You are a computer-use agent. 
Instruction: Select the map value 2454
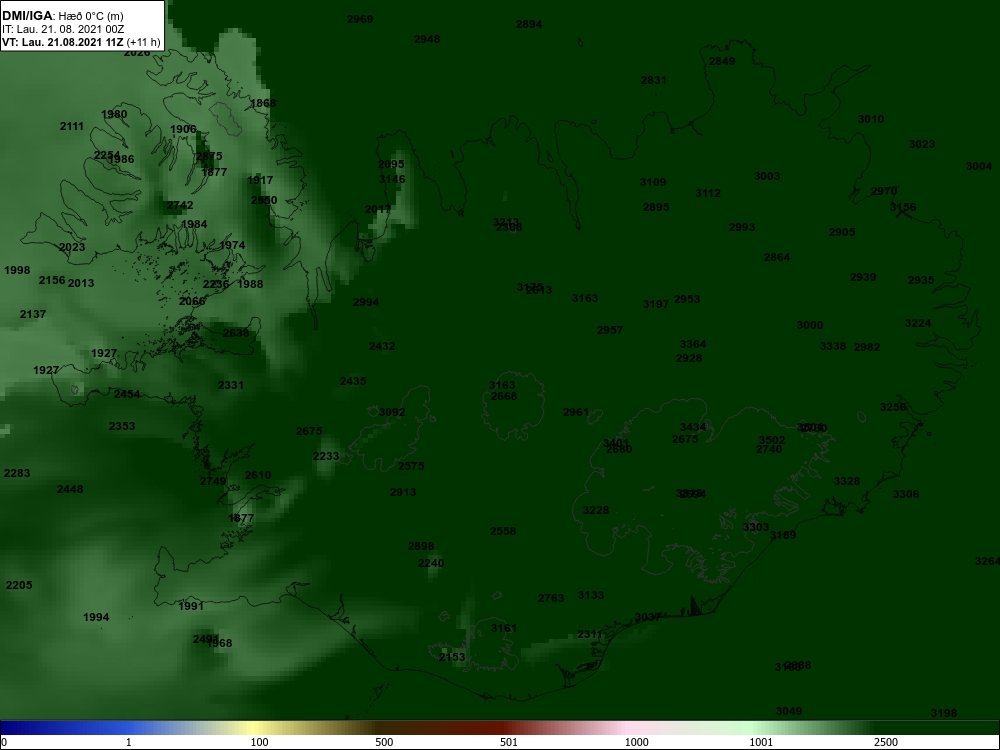127,394
